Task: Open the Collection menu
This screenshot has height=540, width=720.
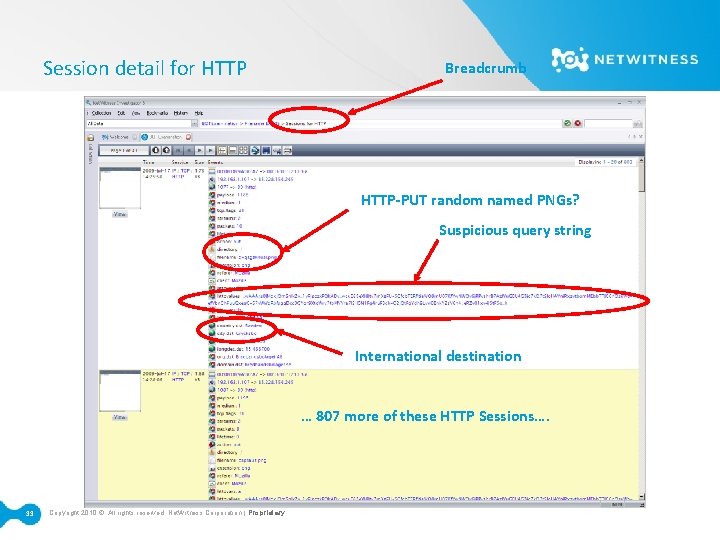Action: pyautogui.click(x=101, y=113)
